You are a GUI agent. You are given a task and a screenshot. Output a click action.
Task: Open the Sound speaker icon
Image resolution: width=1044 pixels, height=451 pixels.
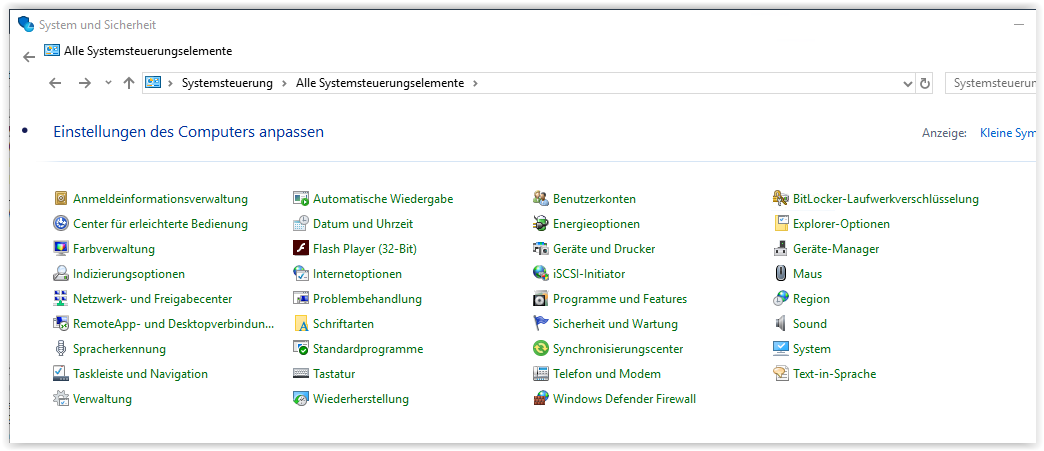(781, 324)
